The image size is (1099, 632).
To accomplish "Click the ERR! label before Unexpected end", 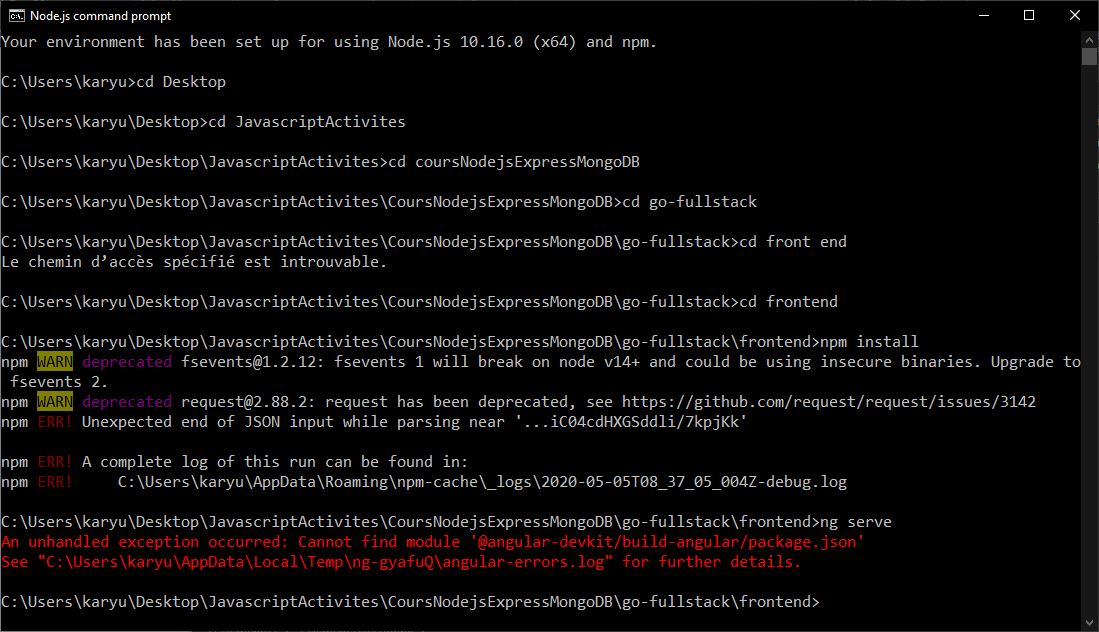I will (x=55, y=422).
